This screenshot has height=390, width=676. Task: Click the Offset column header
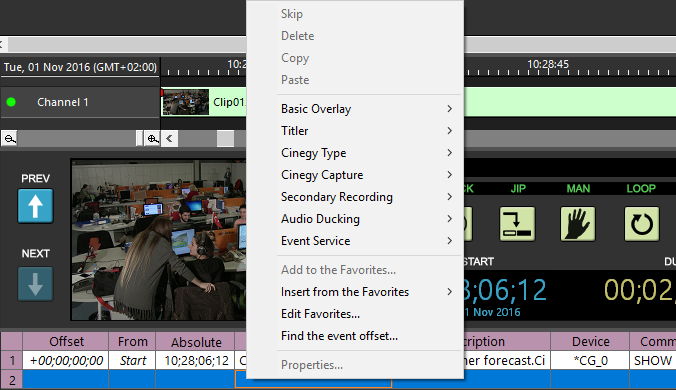[66, 342]
